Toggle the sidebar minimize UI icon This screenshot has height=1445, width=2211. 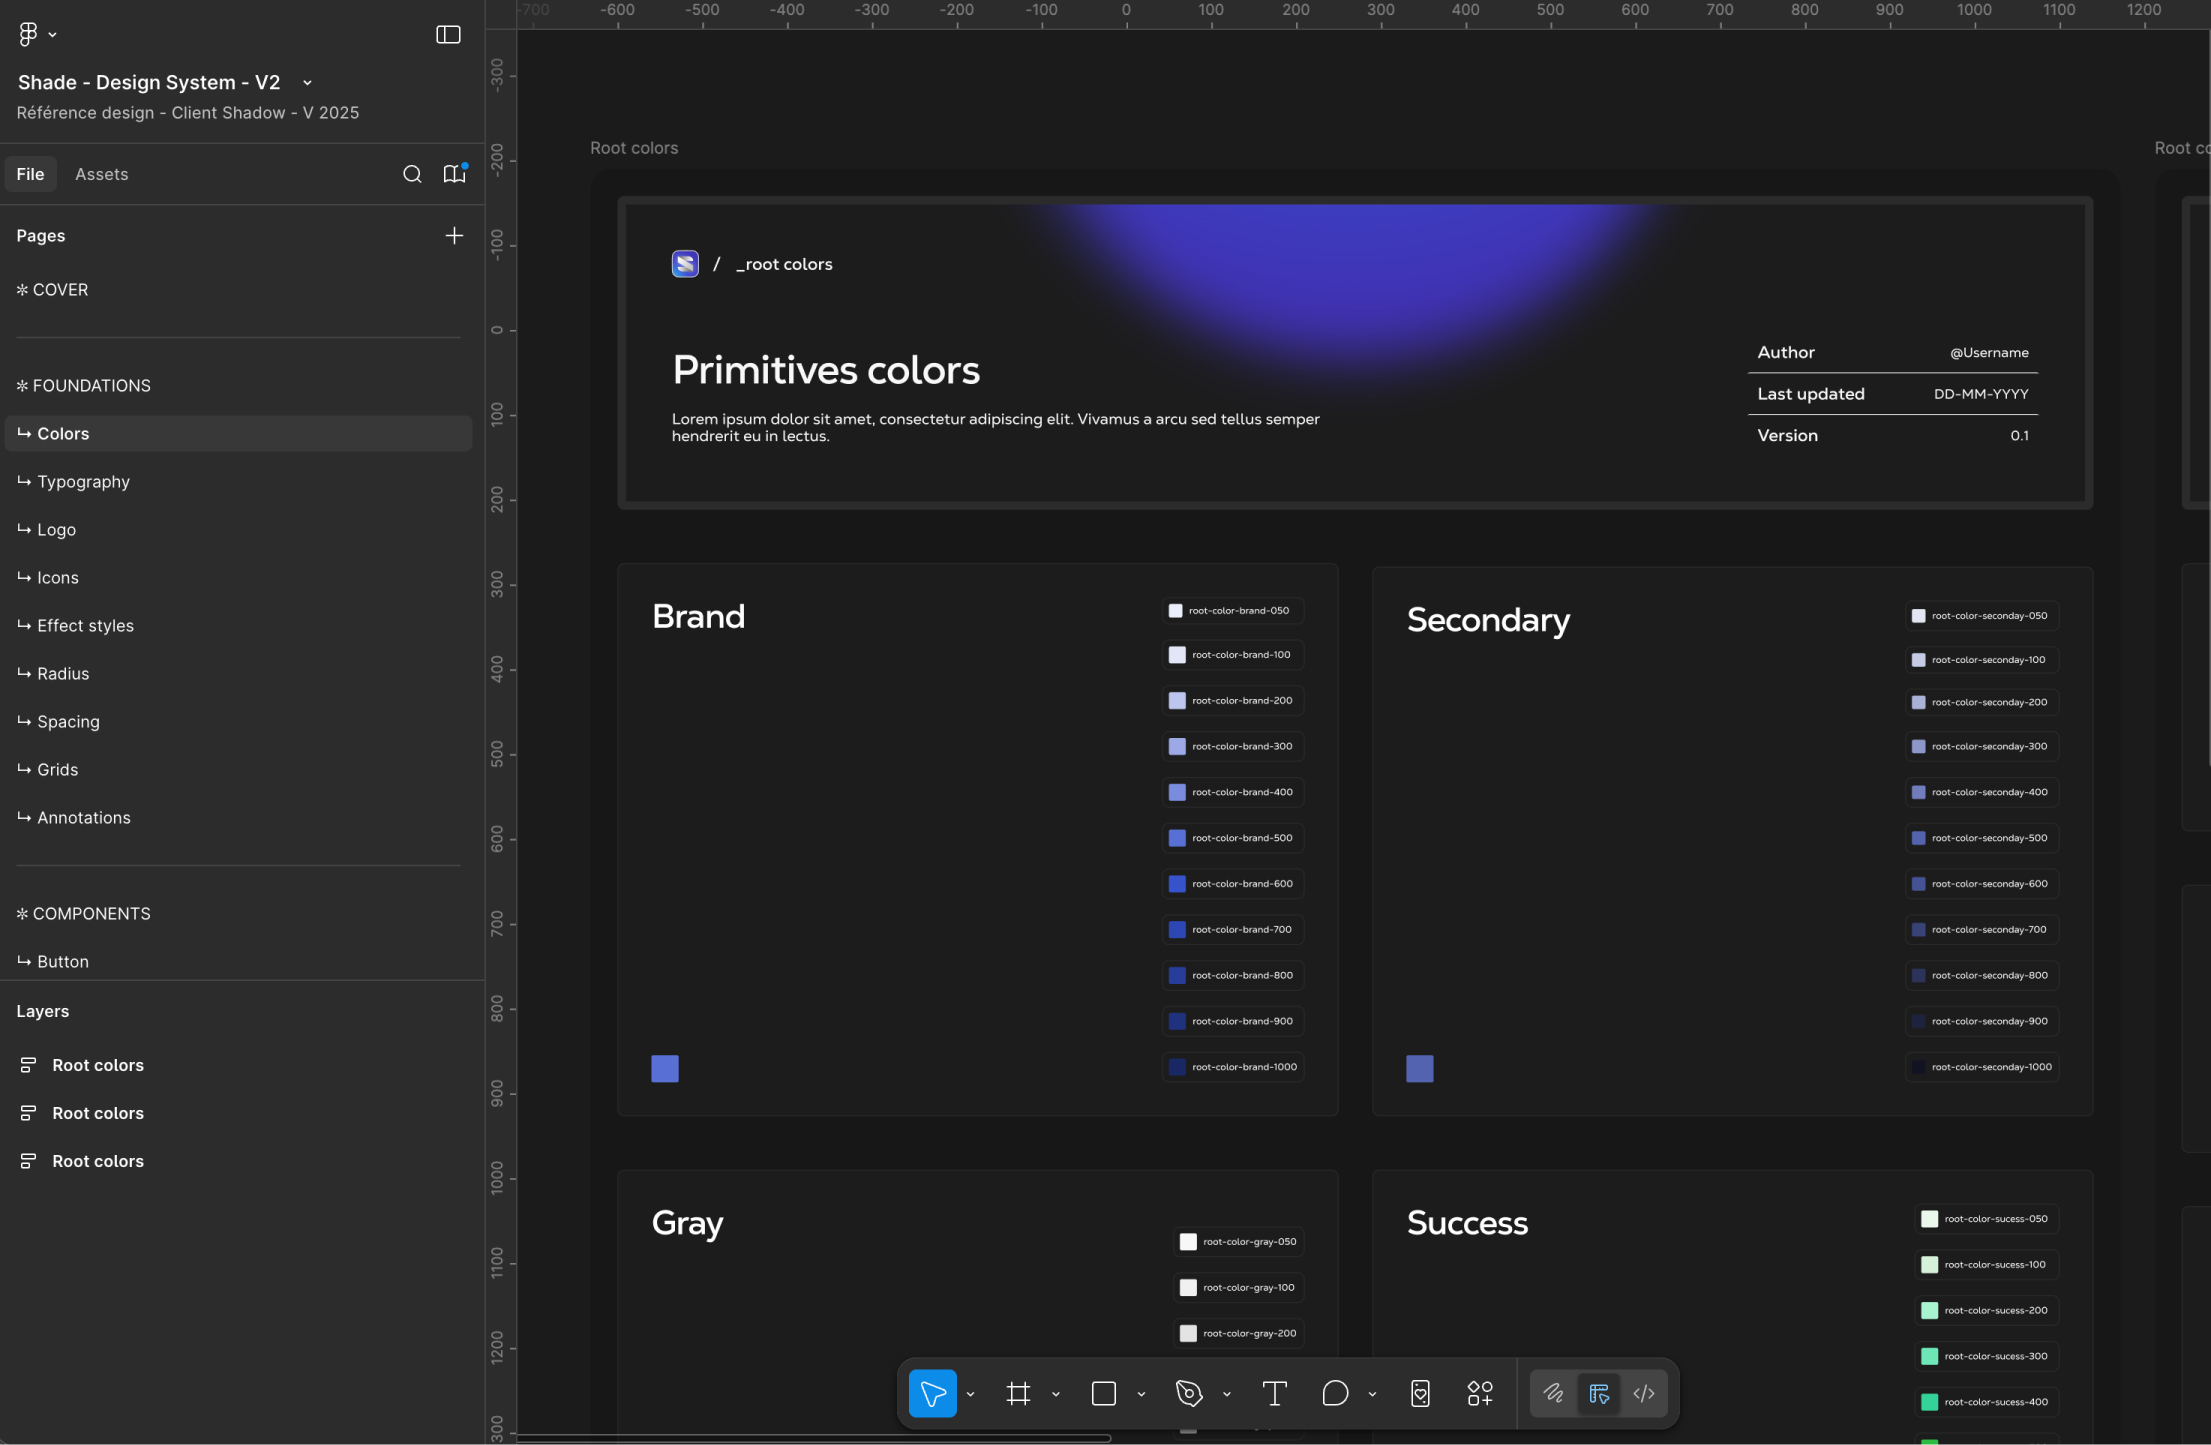coord(448,34)
